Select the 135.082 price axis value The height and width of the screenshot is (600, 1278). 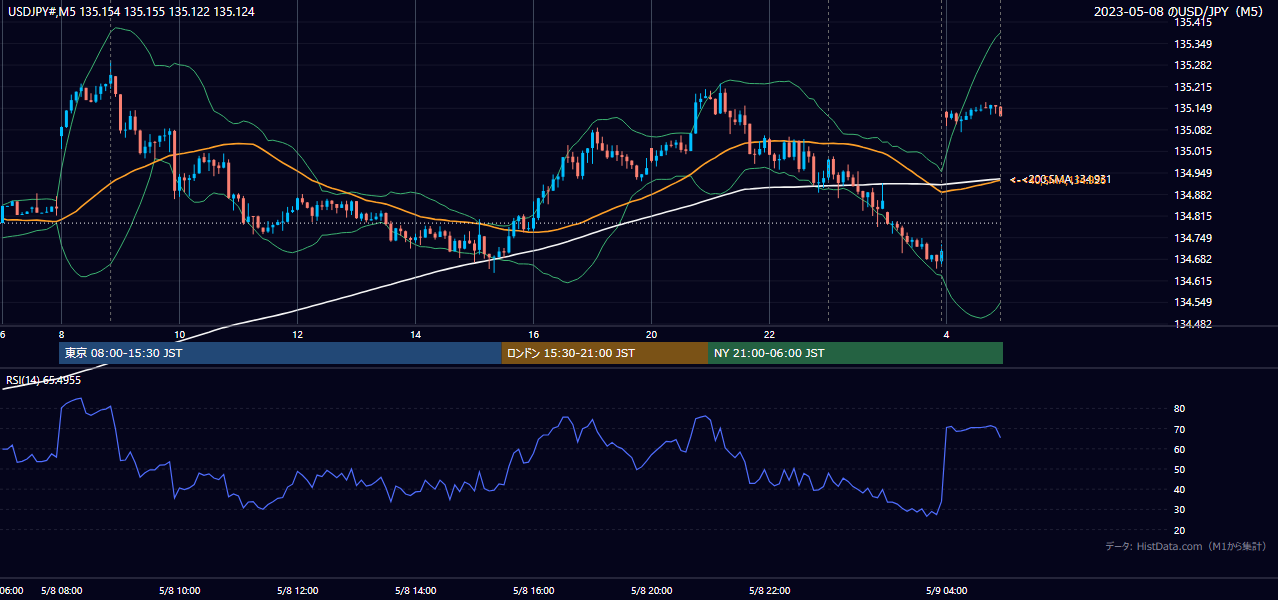point(1193,130)
